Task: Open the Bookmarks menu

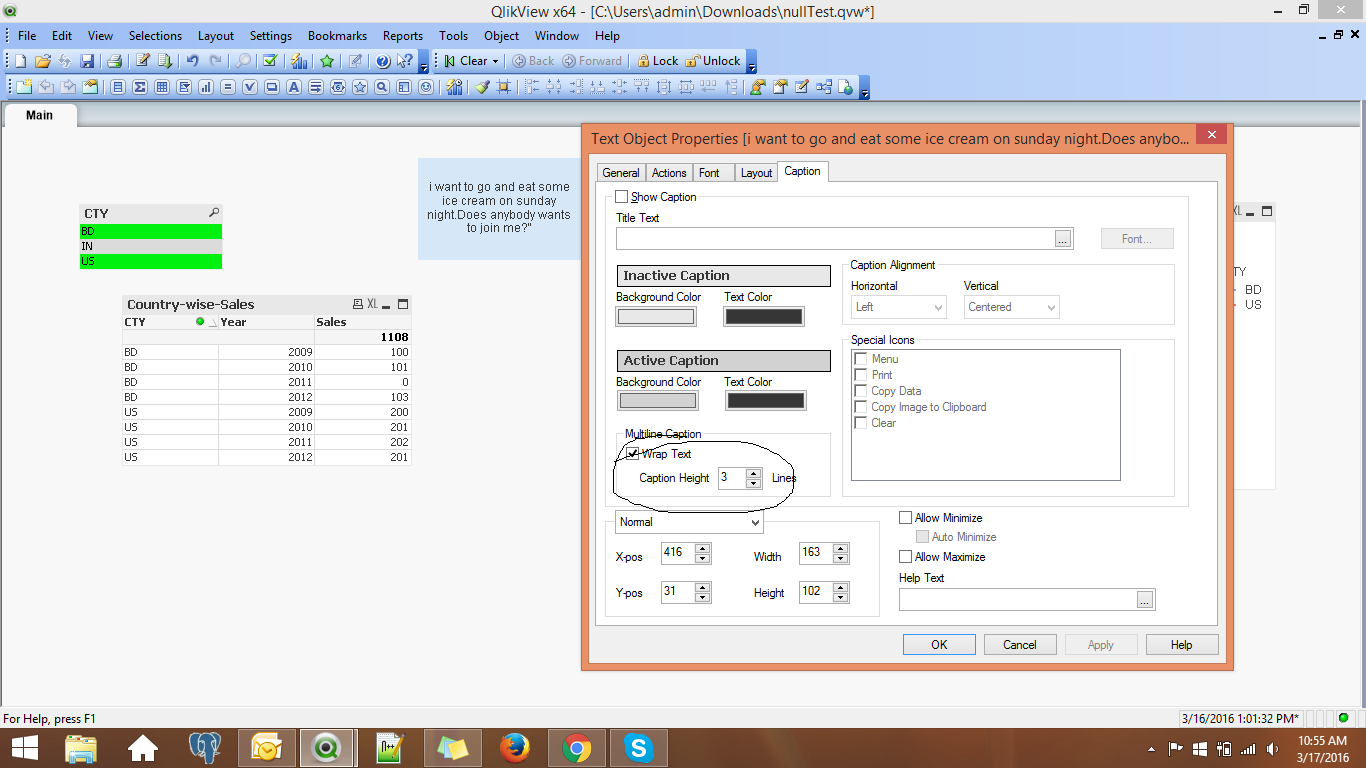Action: pos(337,36)
